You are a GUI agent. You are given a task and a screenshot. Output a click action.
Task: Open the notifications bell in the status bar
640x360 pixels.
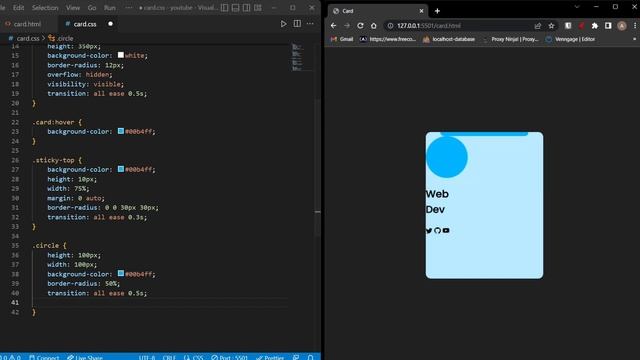tap(310, 357)
